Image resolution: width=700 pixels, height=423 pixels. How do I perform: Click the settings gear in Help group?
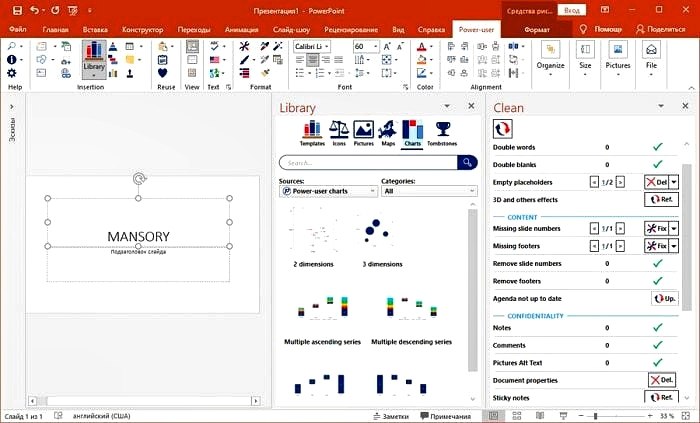coord(12,73)
